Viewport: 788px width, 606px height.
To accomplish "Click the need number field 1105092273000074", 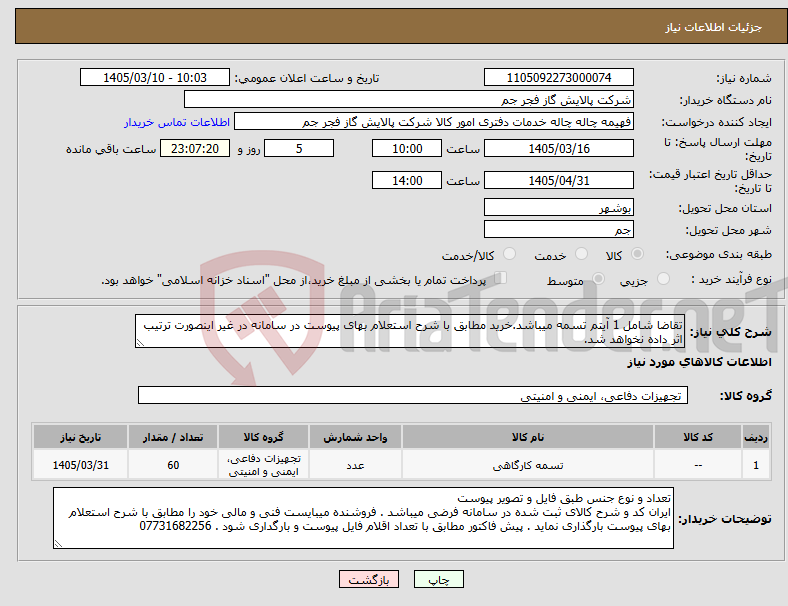I will coord(558,77).
